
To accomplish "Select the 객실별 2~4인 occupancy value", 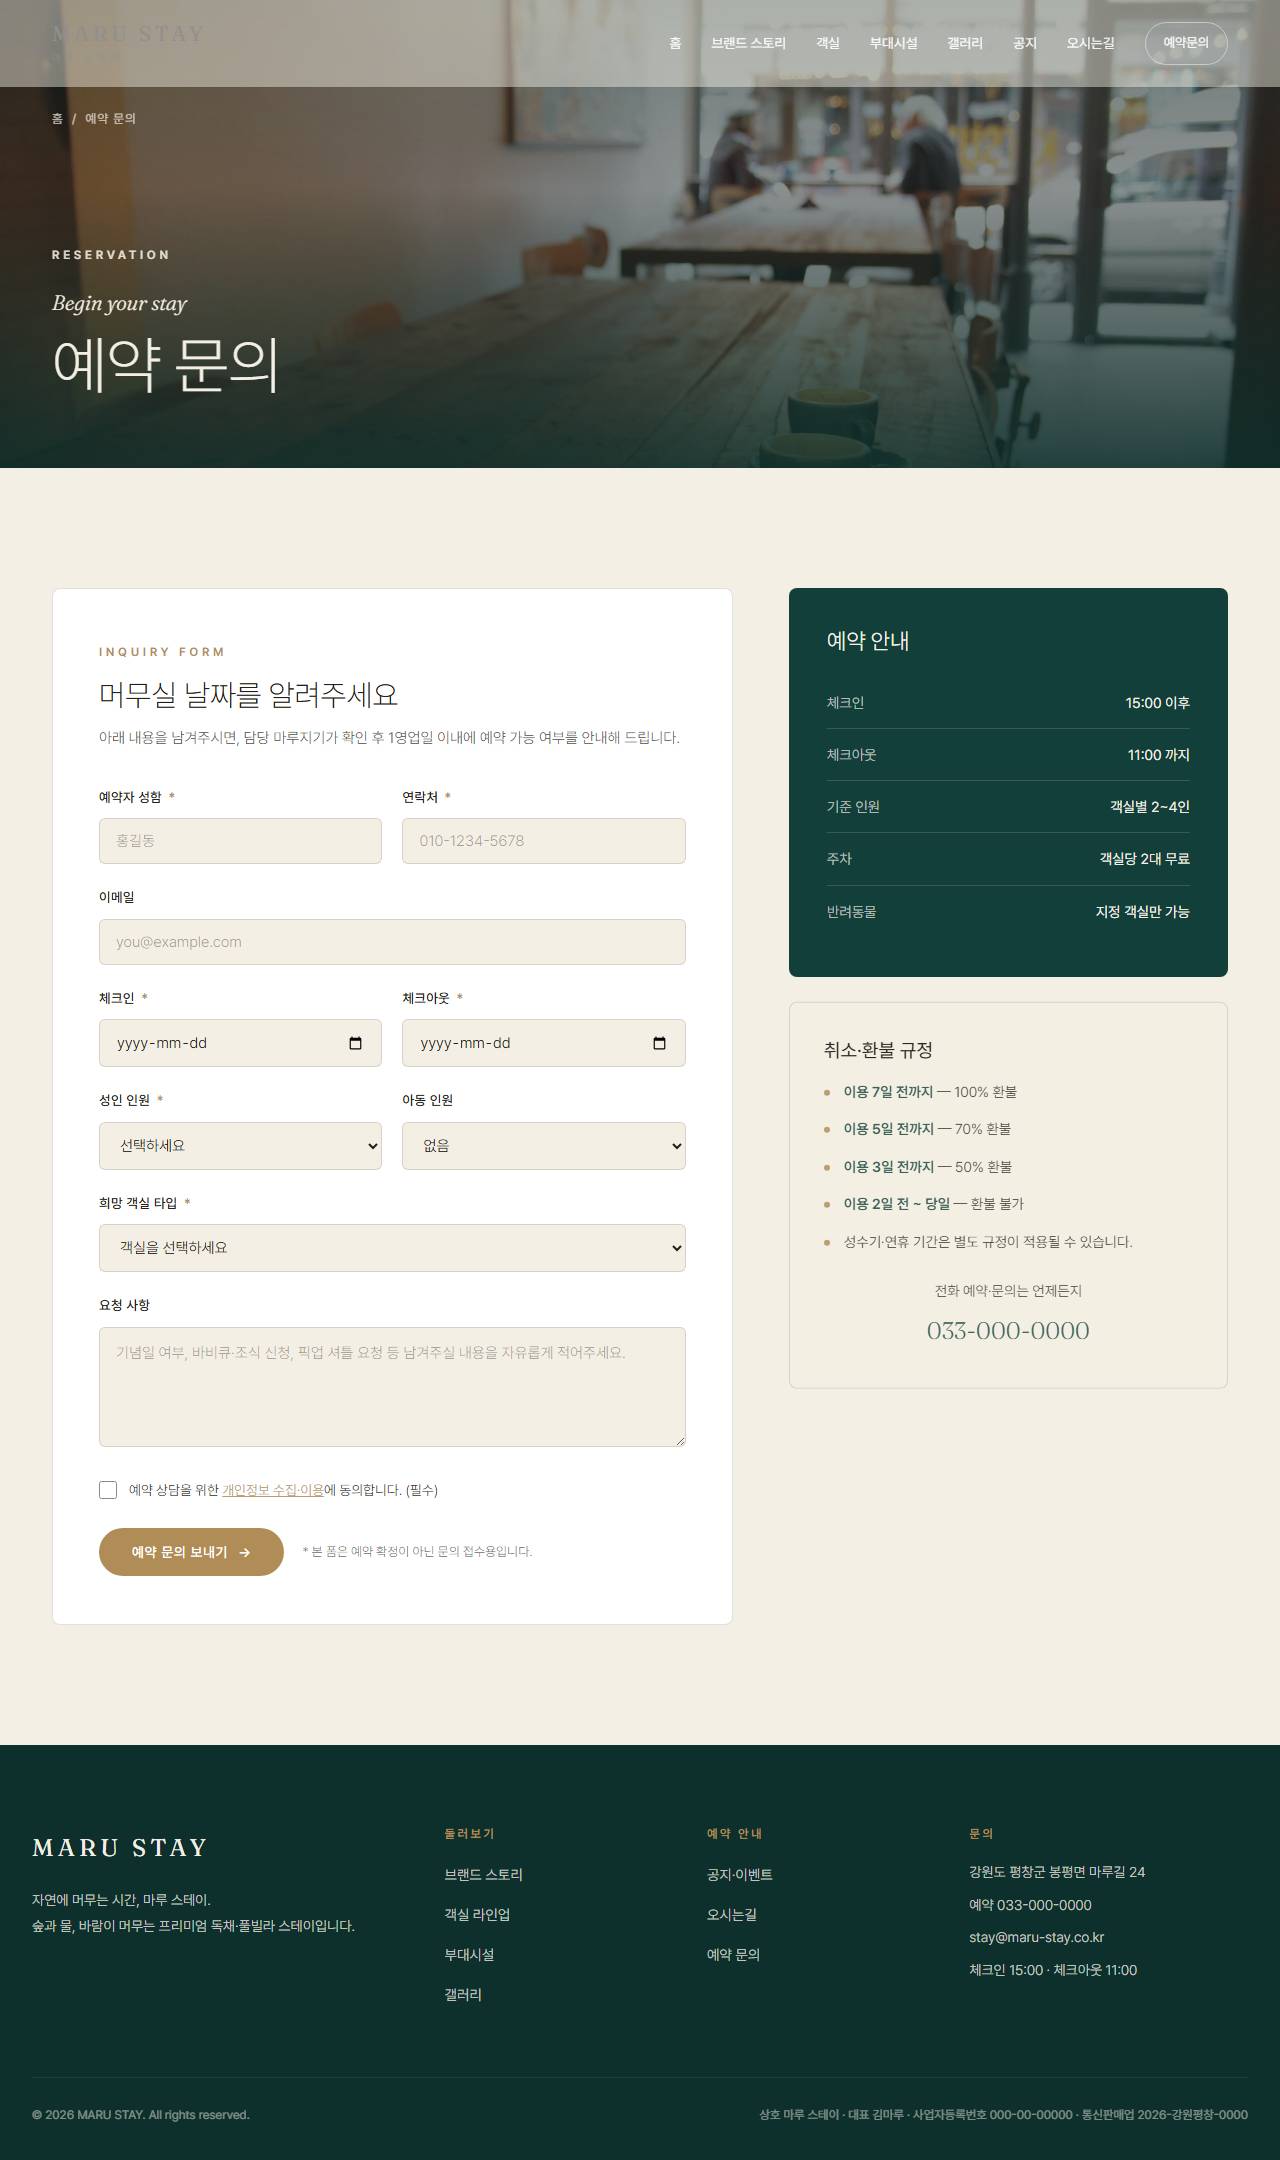I will [x=1149, y=807].
